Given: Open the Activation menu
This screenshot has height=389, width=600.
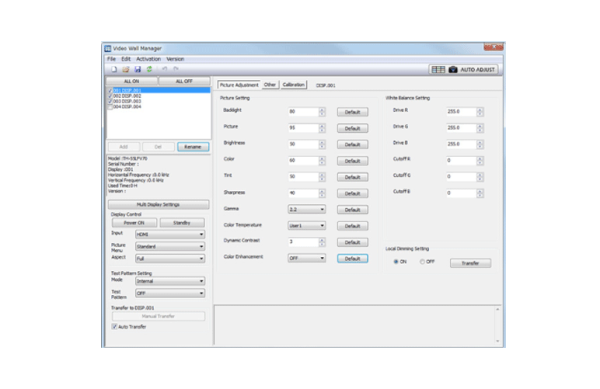Looking at the screenshot, I should point(148,59).
